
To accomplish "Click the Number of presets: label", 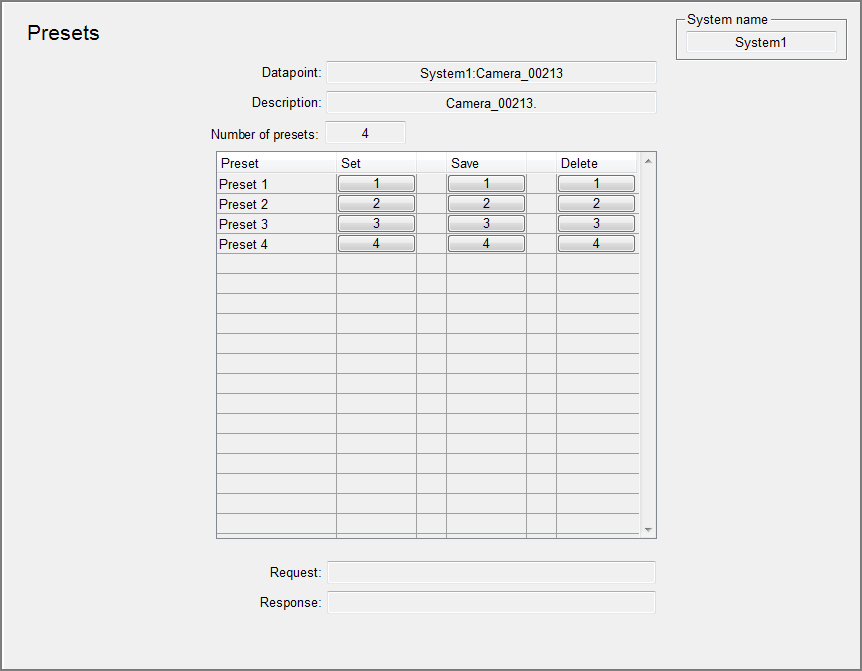I will click(x=264, y=135).
